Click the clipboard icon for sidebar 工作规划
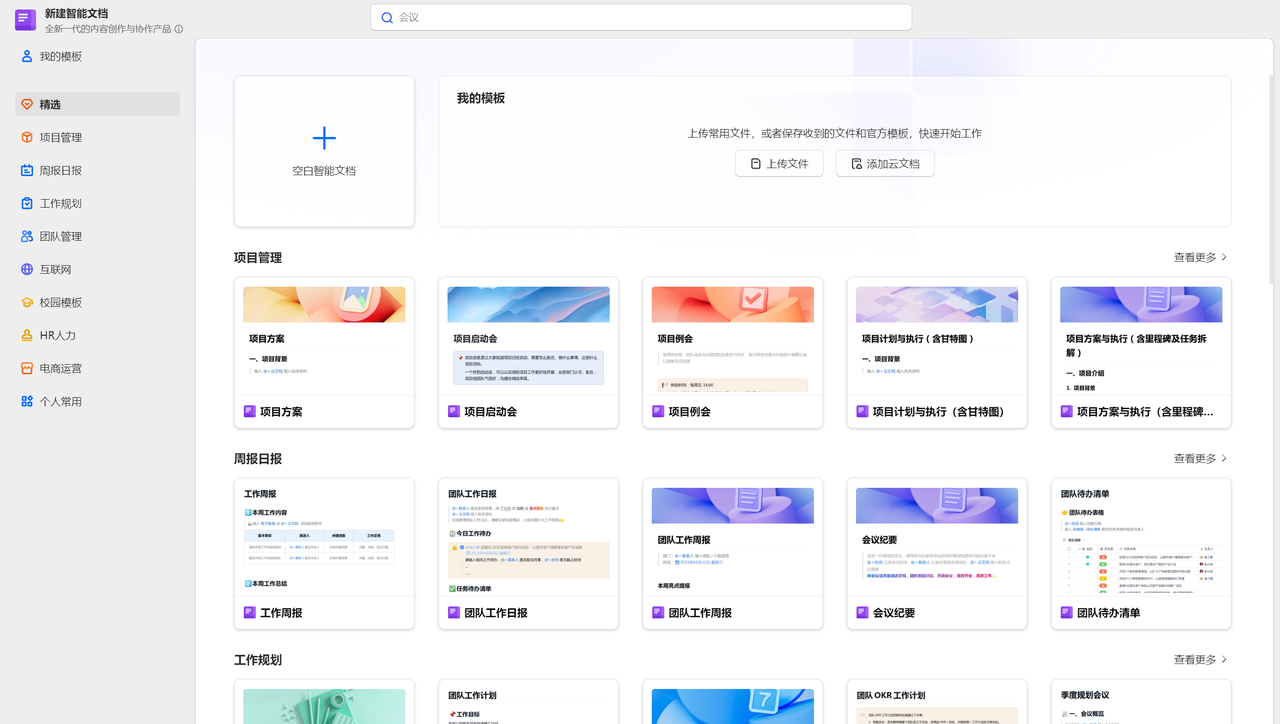 tap(27, 203)
